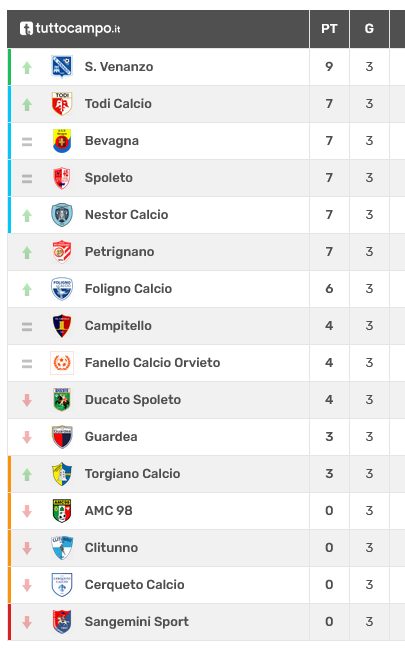Open the Clitunno team link

[111, 548]
